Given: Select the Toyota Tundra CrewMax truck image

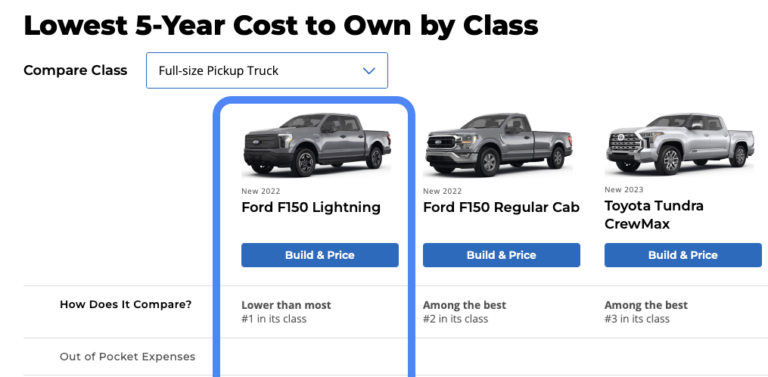Looking at the screenshot, I should click(x=680, y=144).
